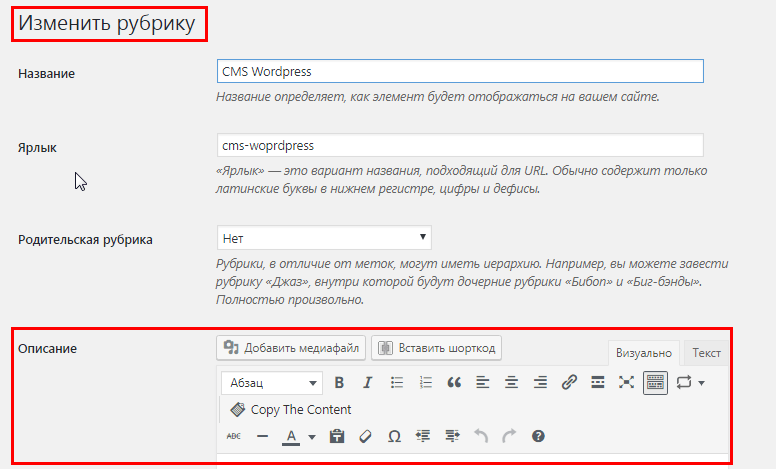Click the Добавить медиафайл button
Image resolution: width=776 pixels, height=469 pixels.
291,348
